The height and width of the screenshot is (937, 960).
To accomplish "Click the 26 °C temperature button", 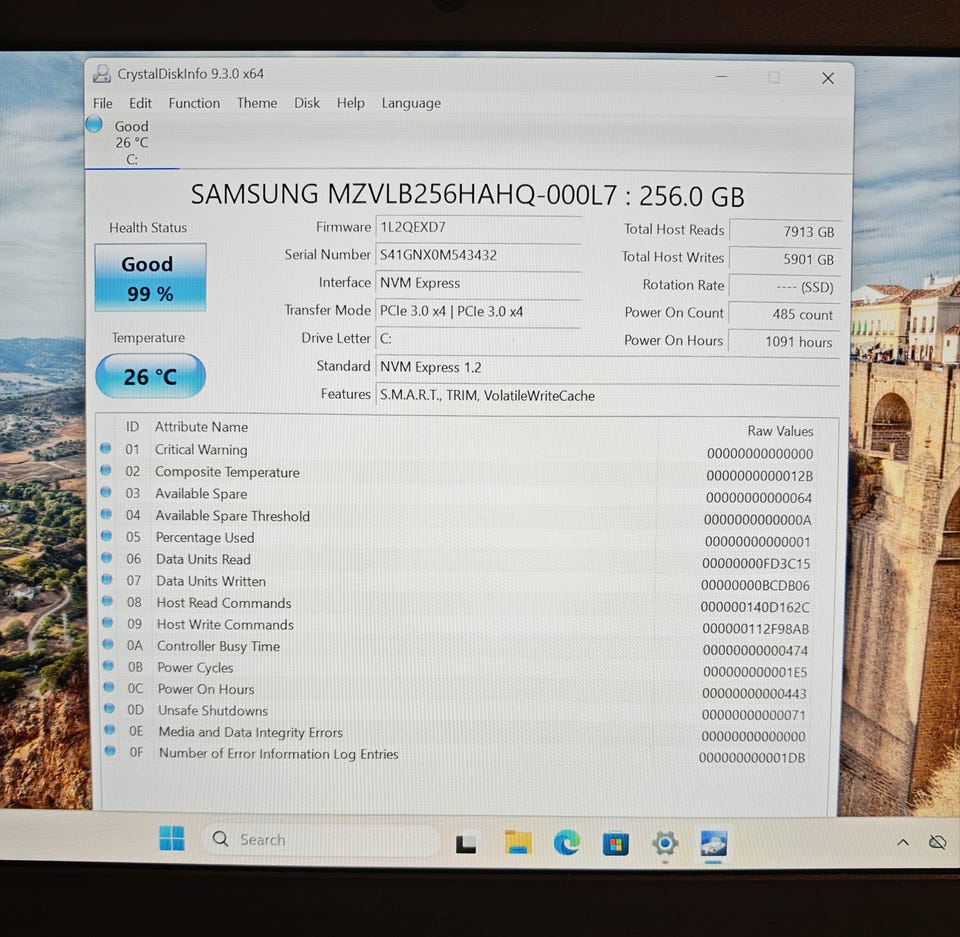I will pos(150,376).
